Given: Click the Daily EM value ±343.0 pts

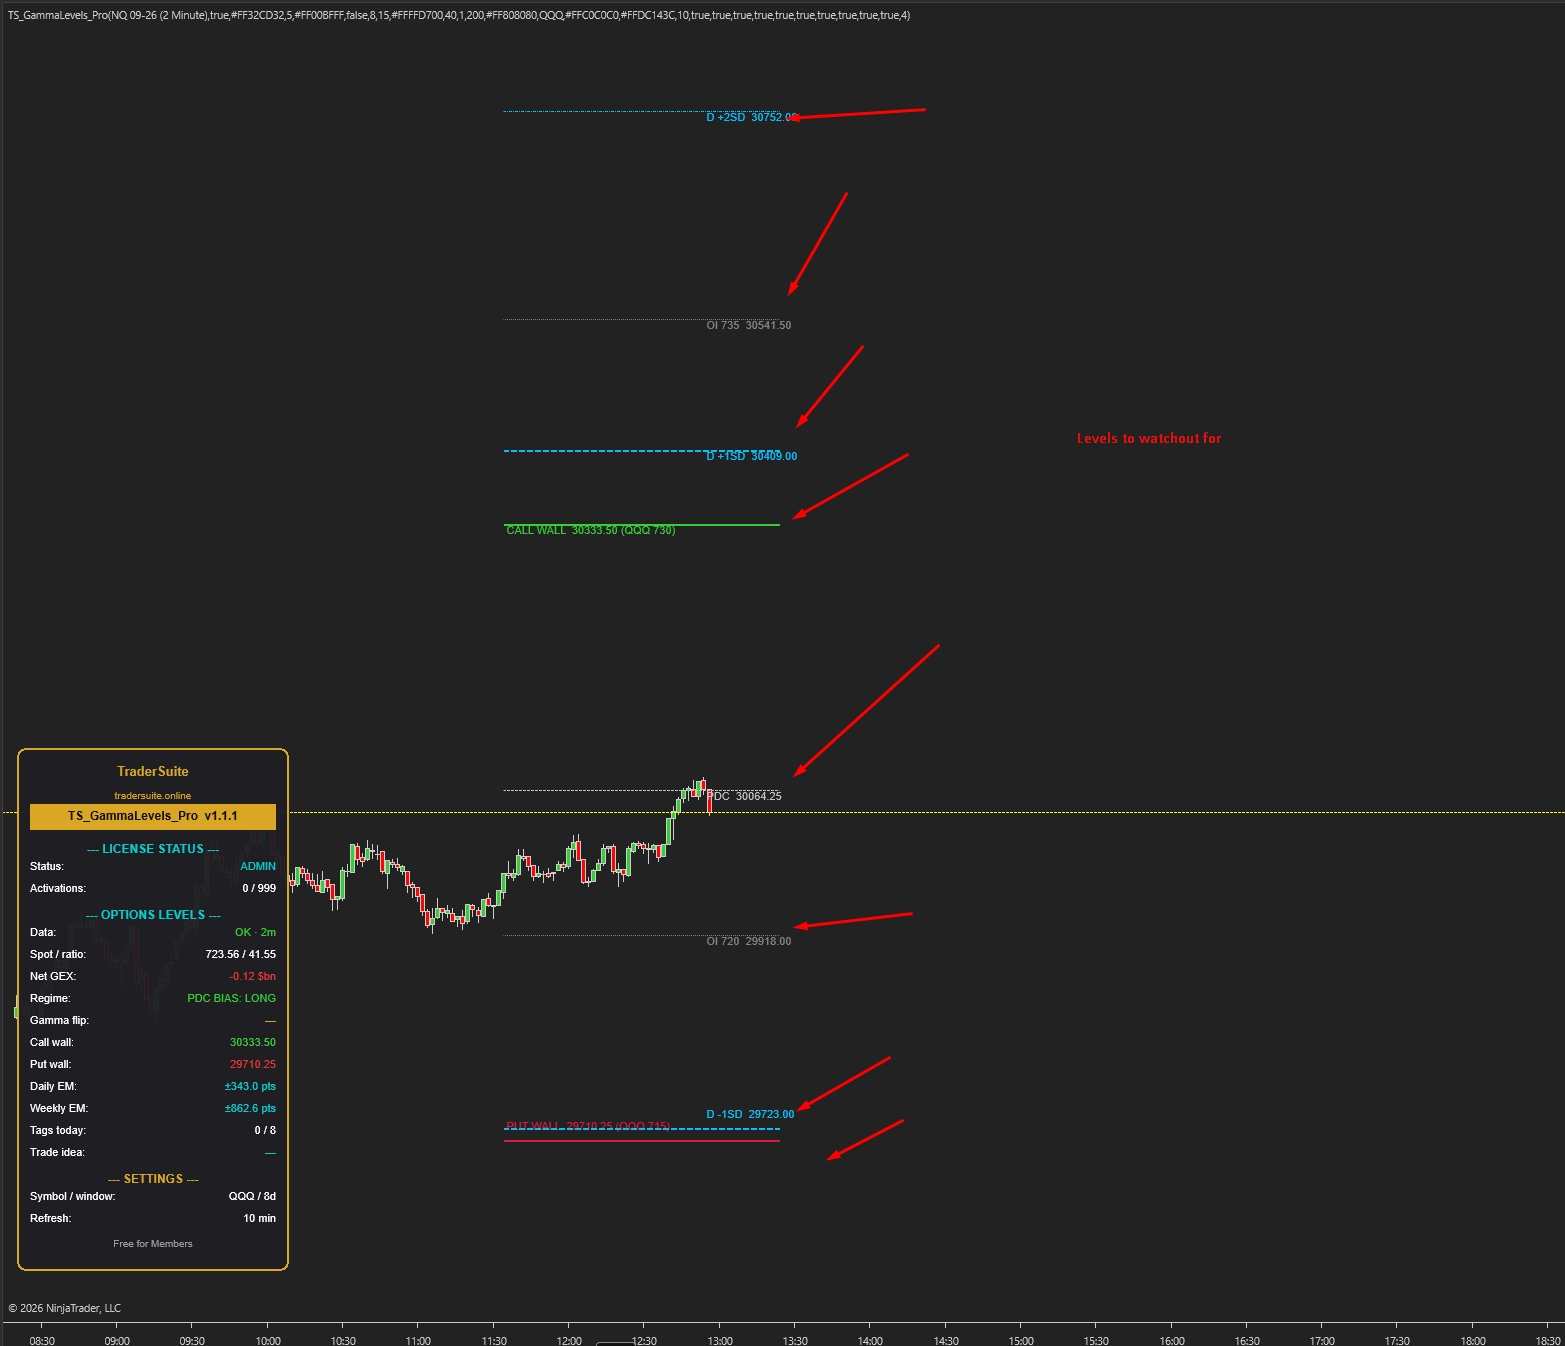Looking at the screenshot, I should [250, 1086].
